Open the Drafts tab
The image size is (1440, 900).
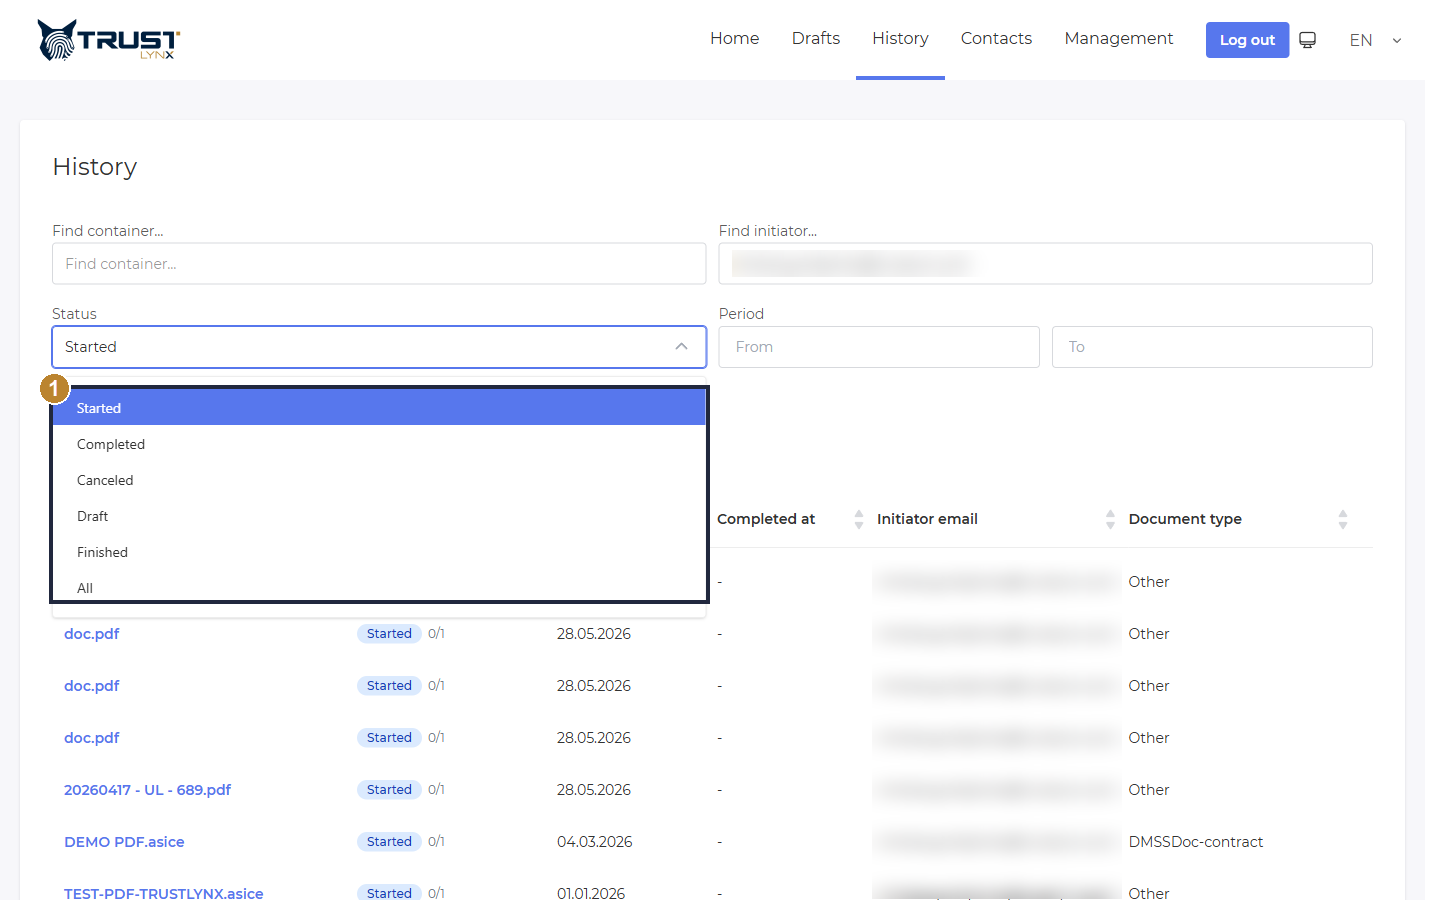(x=816, y=39)
